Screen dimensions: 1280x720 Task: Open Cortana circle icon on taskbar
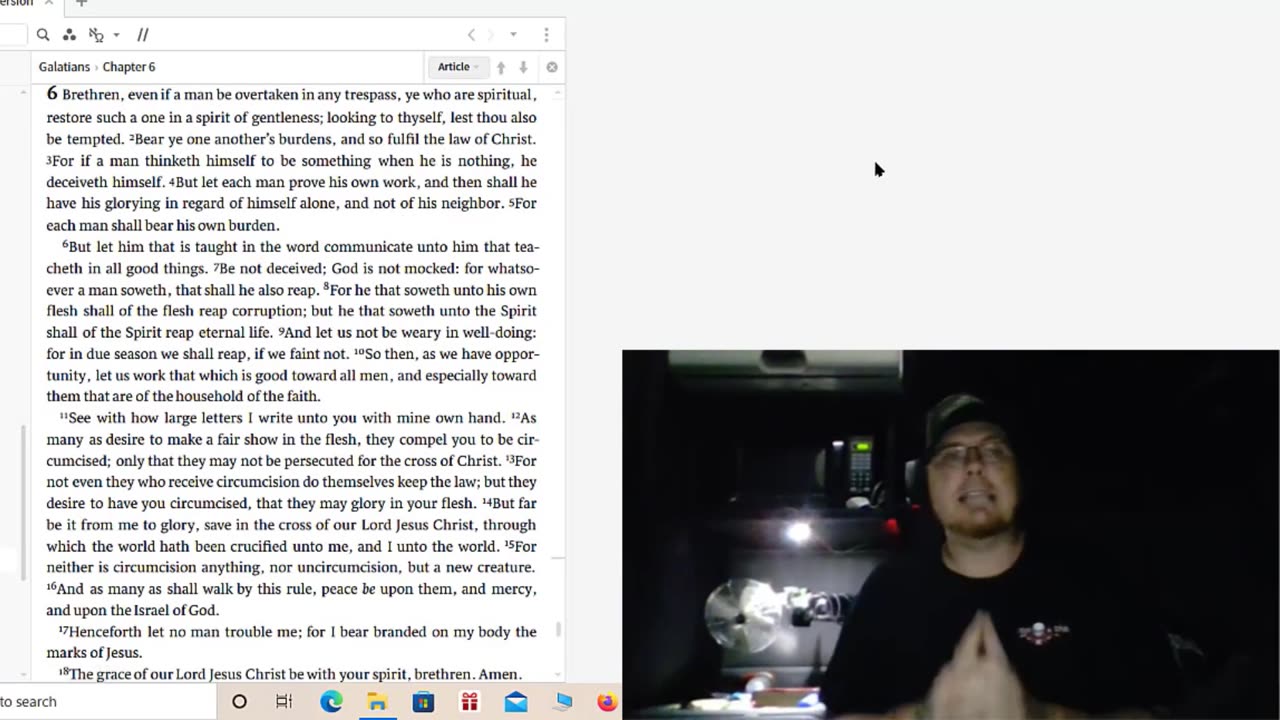239,702
